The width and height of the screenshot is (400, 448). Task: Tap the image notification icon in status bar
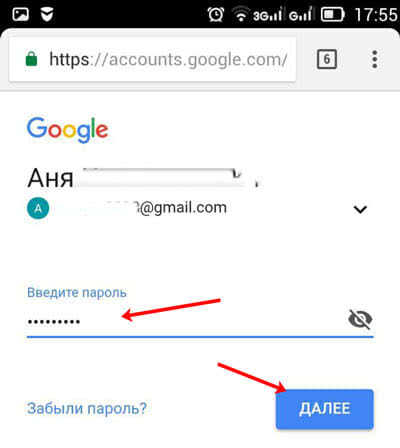(x=20, y=14)
